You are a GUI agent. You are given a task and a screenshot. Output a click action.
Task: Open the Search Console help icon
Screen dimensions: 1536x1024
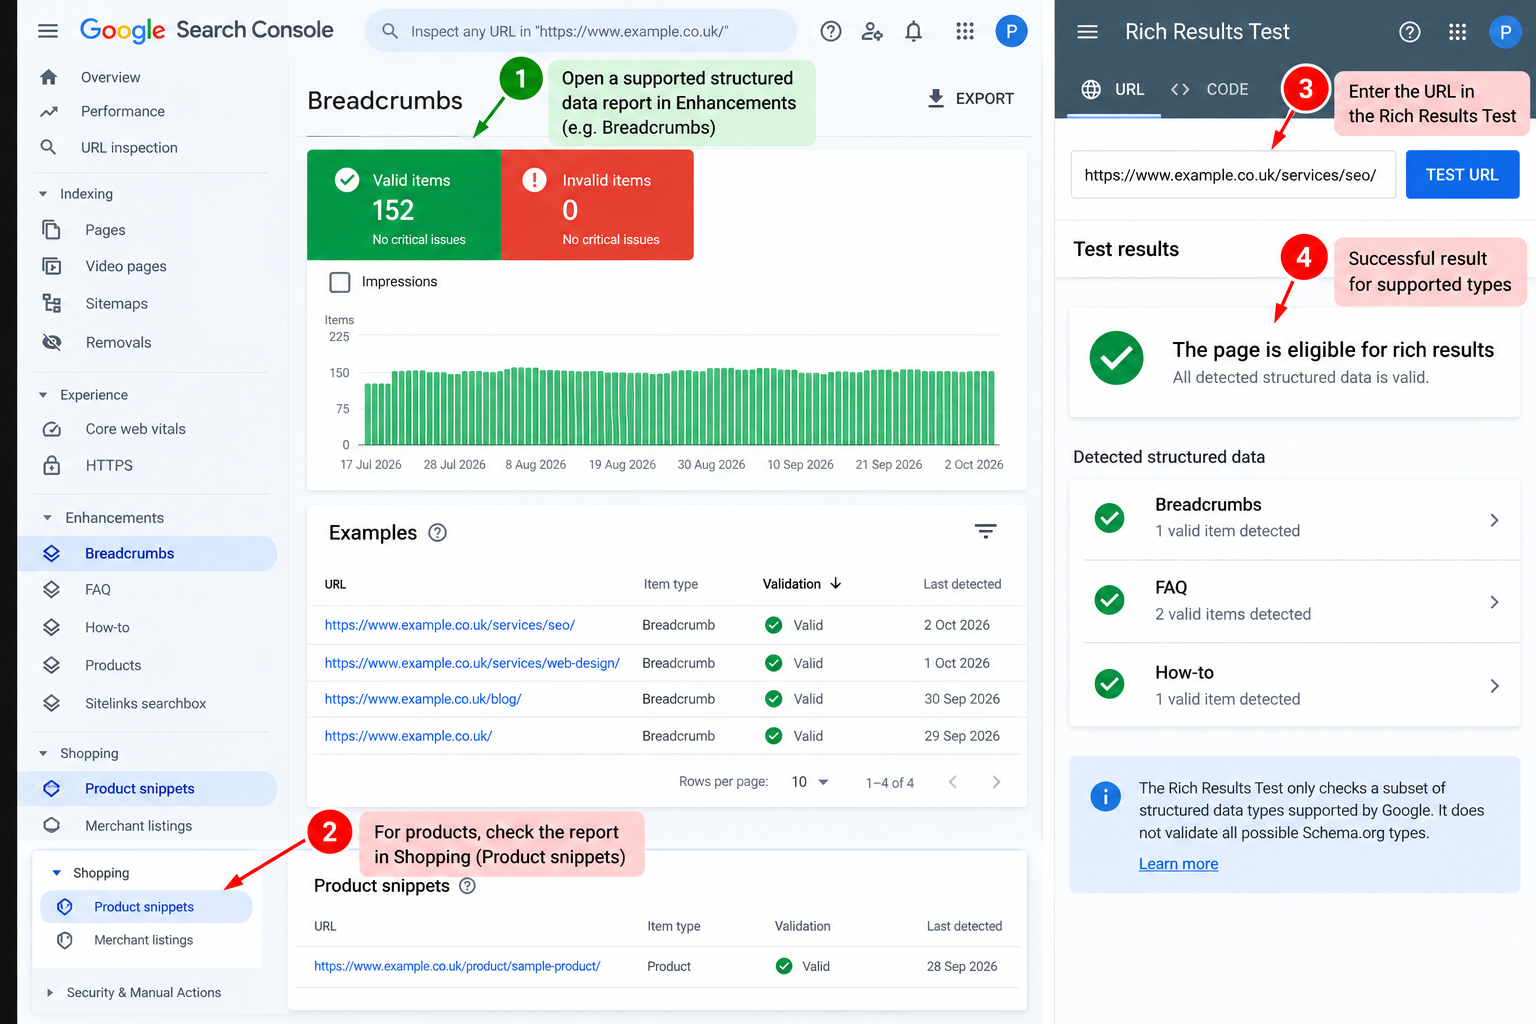(x=831, y=31)
